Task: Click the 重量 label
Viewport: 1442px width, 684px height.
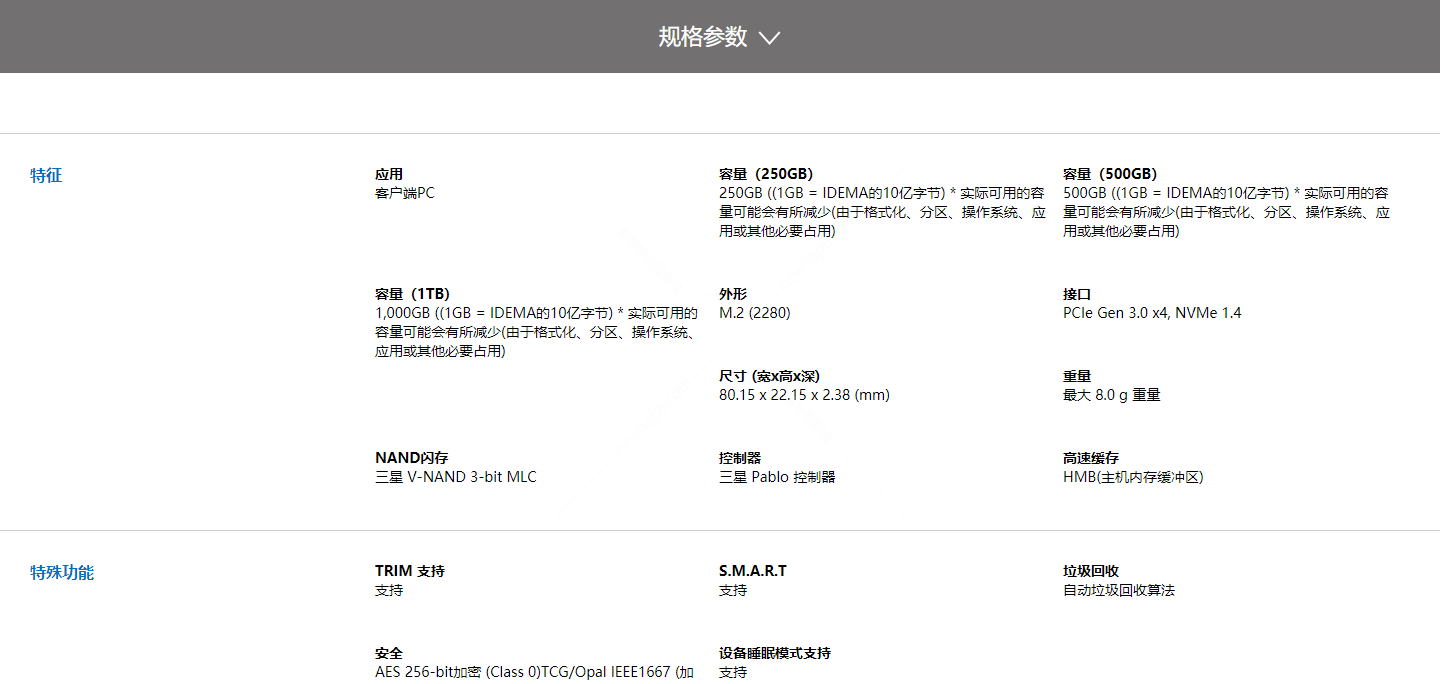Action: 1077,376
